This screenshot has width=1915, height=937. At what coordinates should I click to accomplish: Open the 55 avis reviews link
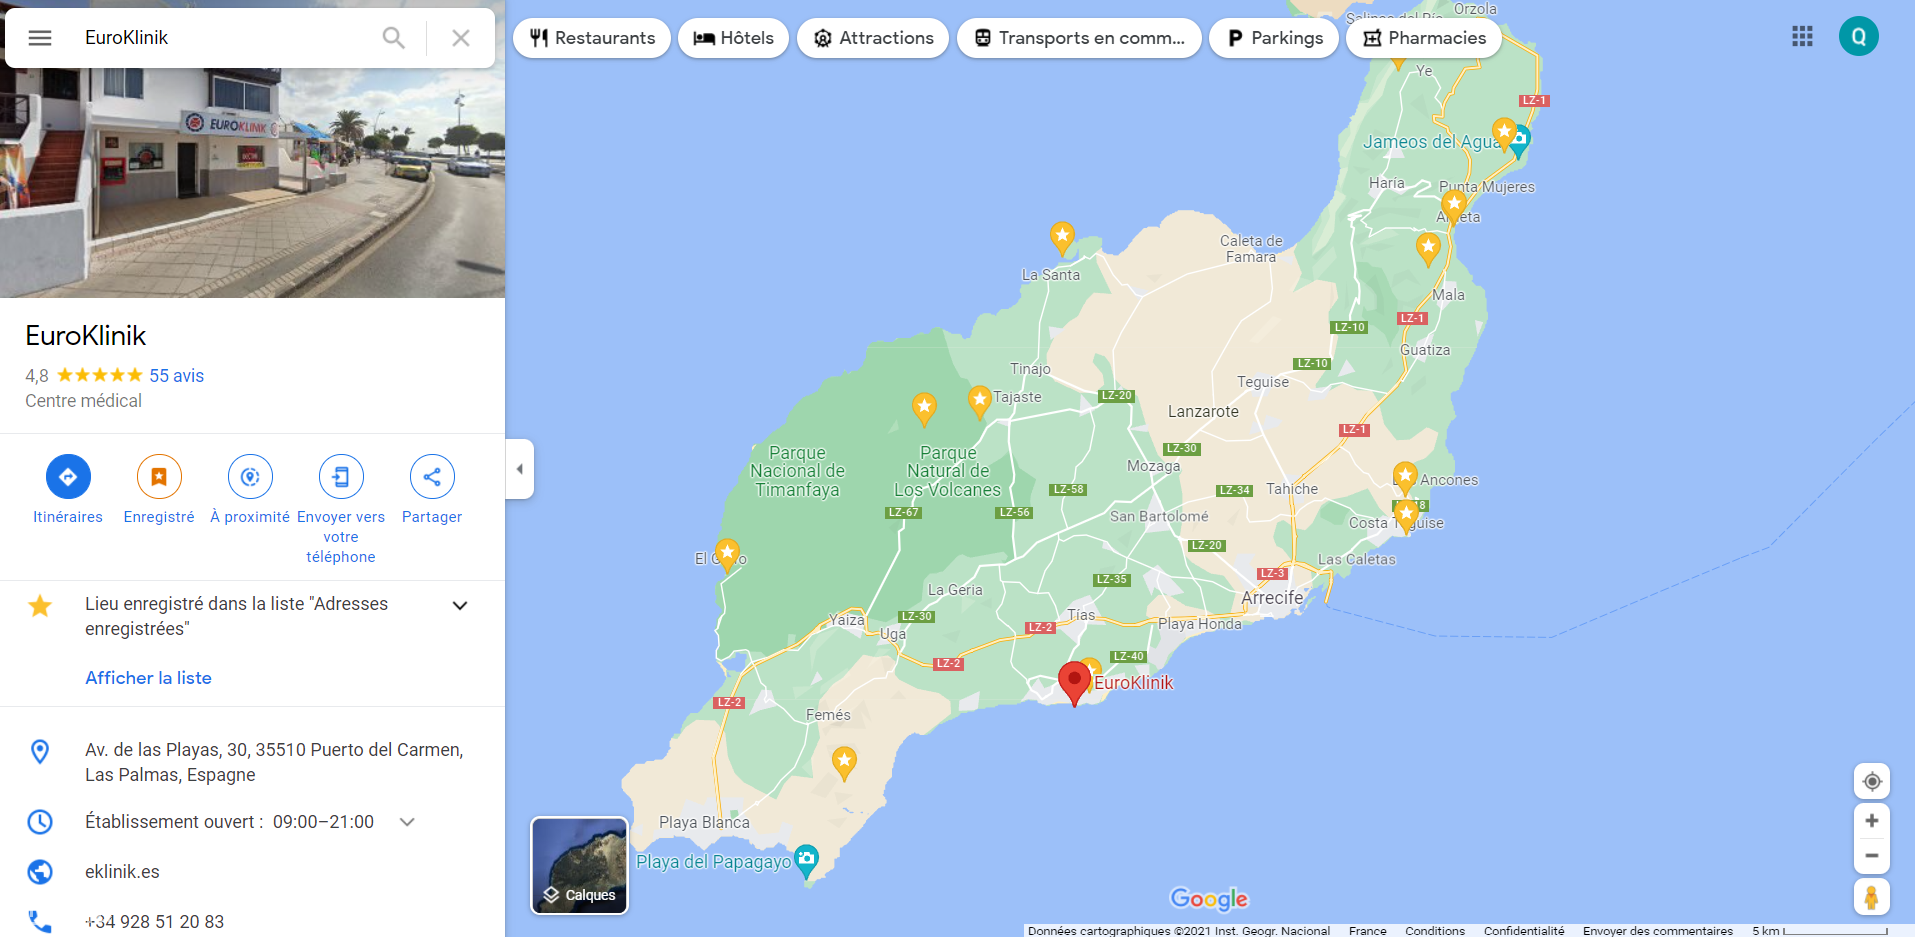click(x=177, y=376)
